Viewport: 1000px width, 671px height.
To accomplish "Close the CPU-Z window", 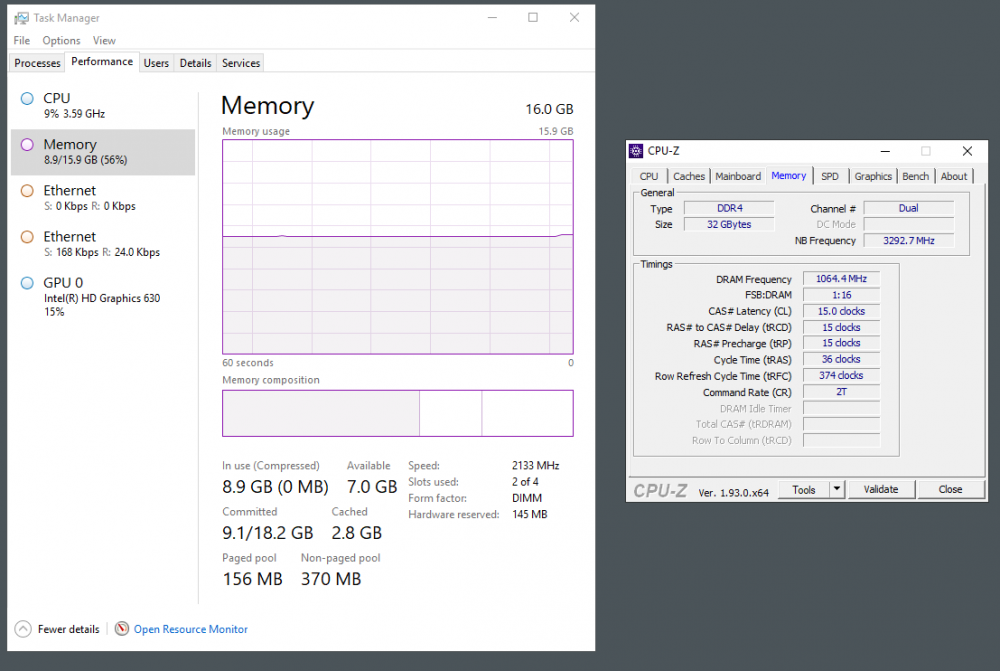I will click(967, 151).
